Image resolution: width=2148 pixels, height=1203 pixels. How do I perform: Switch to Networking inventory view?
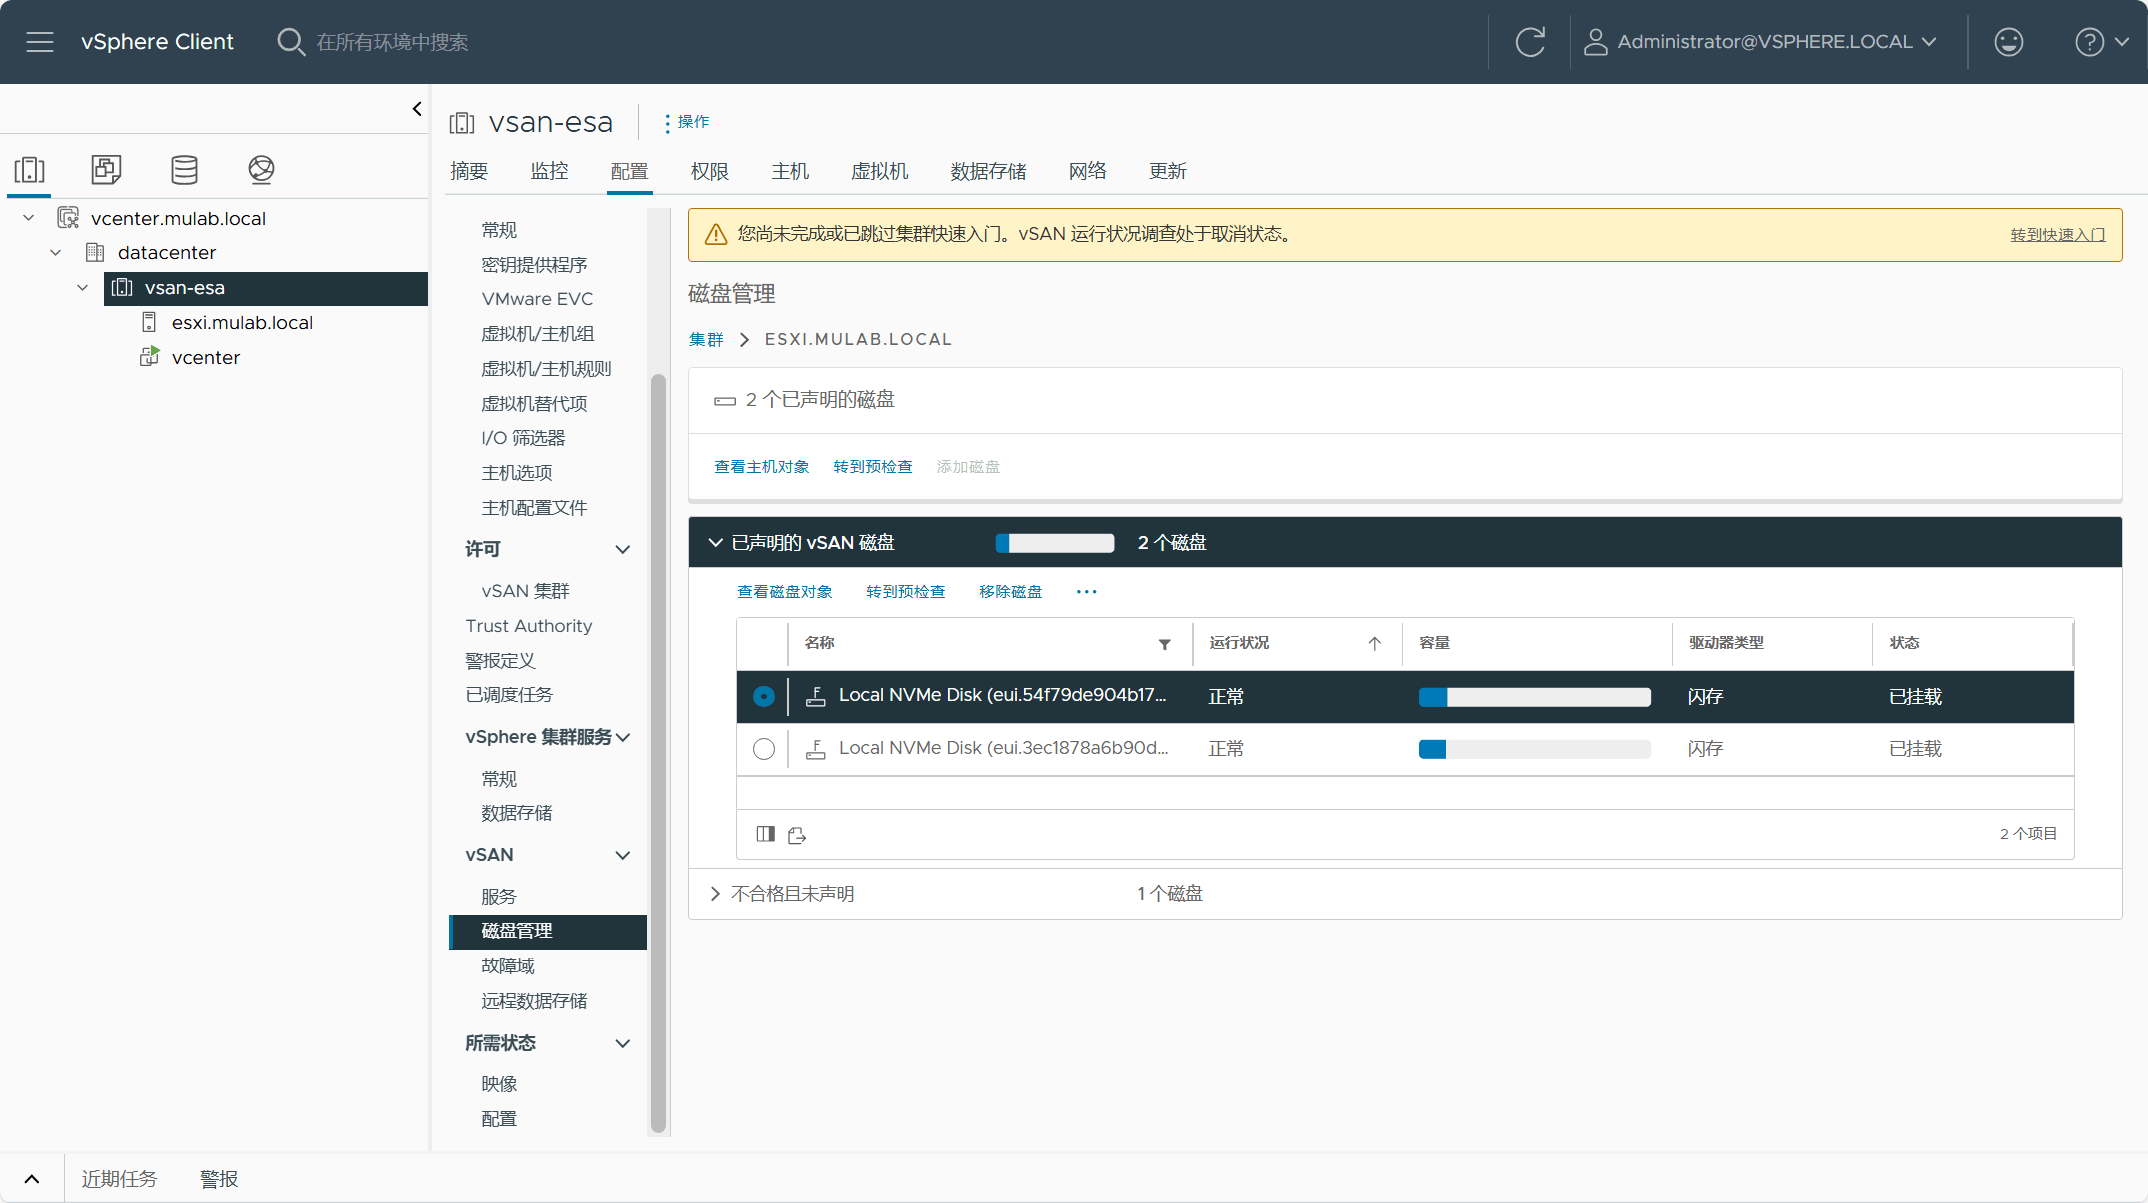(261, 169)
